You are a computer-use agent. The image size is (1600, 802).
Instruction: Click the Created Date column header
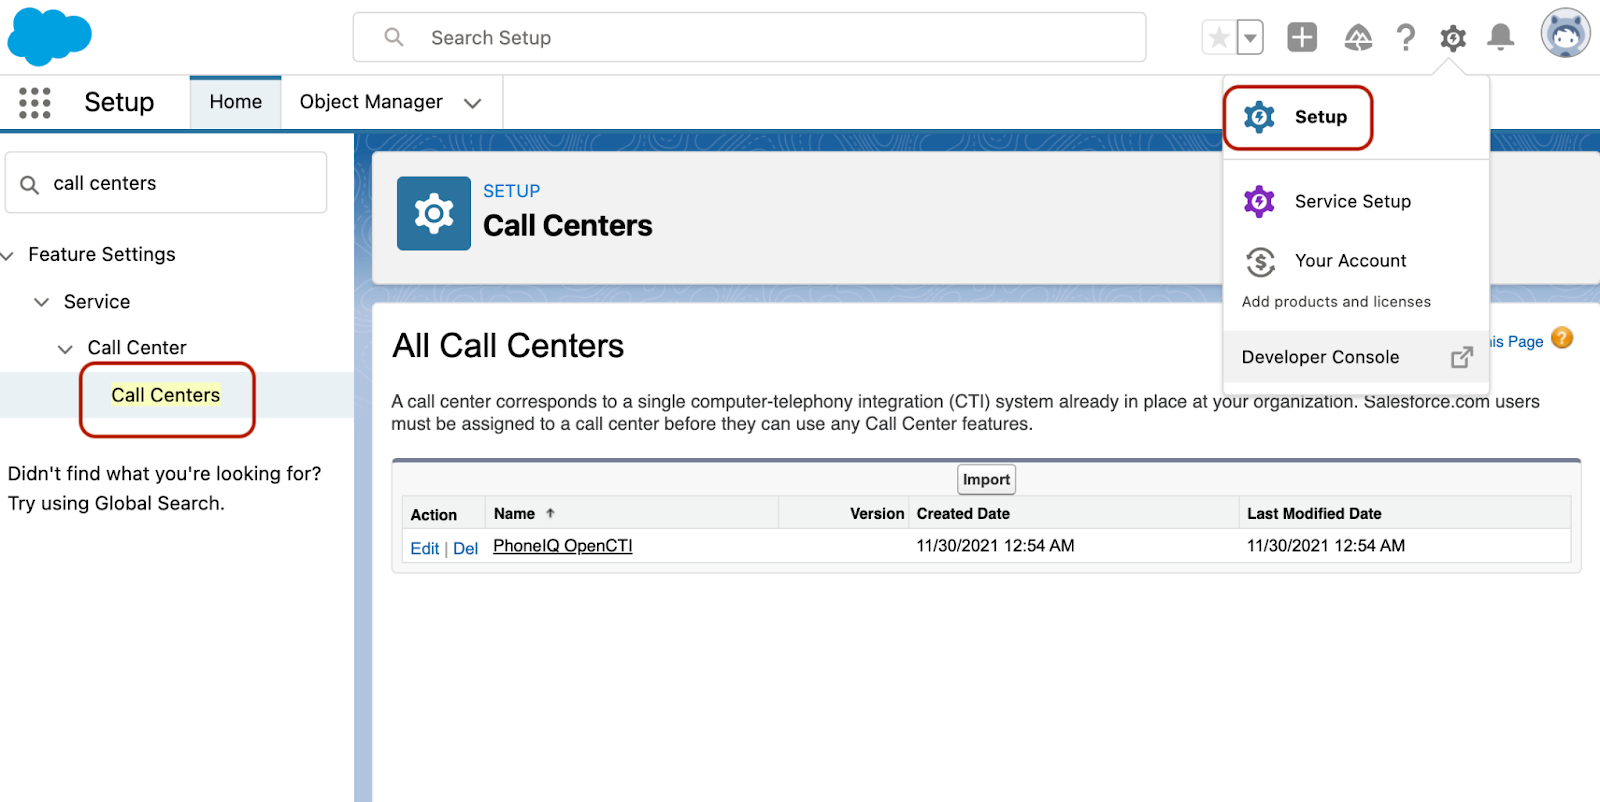click(x=963, y=514)
